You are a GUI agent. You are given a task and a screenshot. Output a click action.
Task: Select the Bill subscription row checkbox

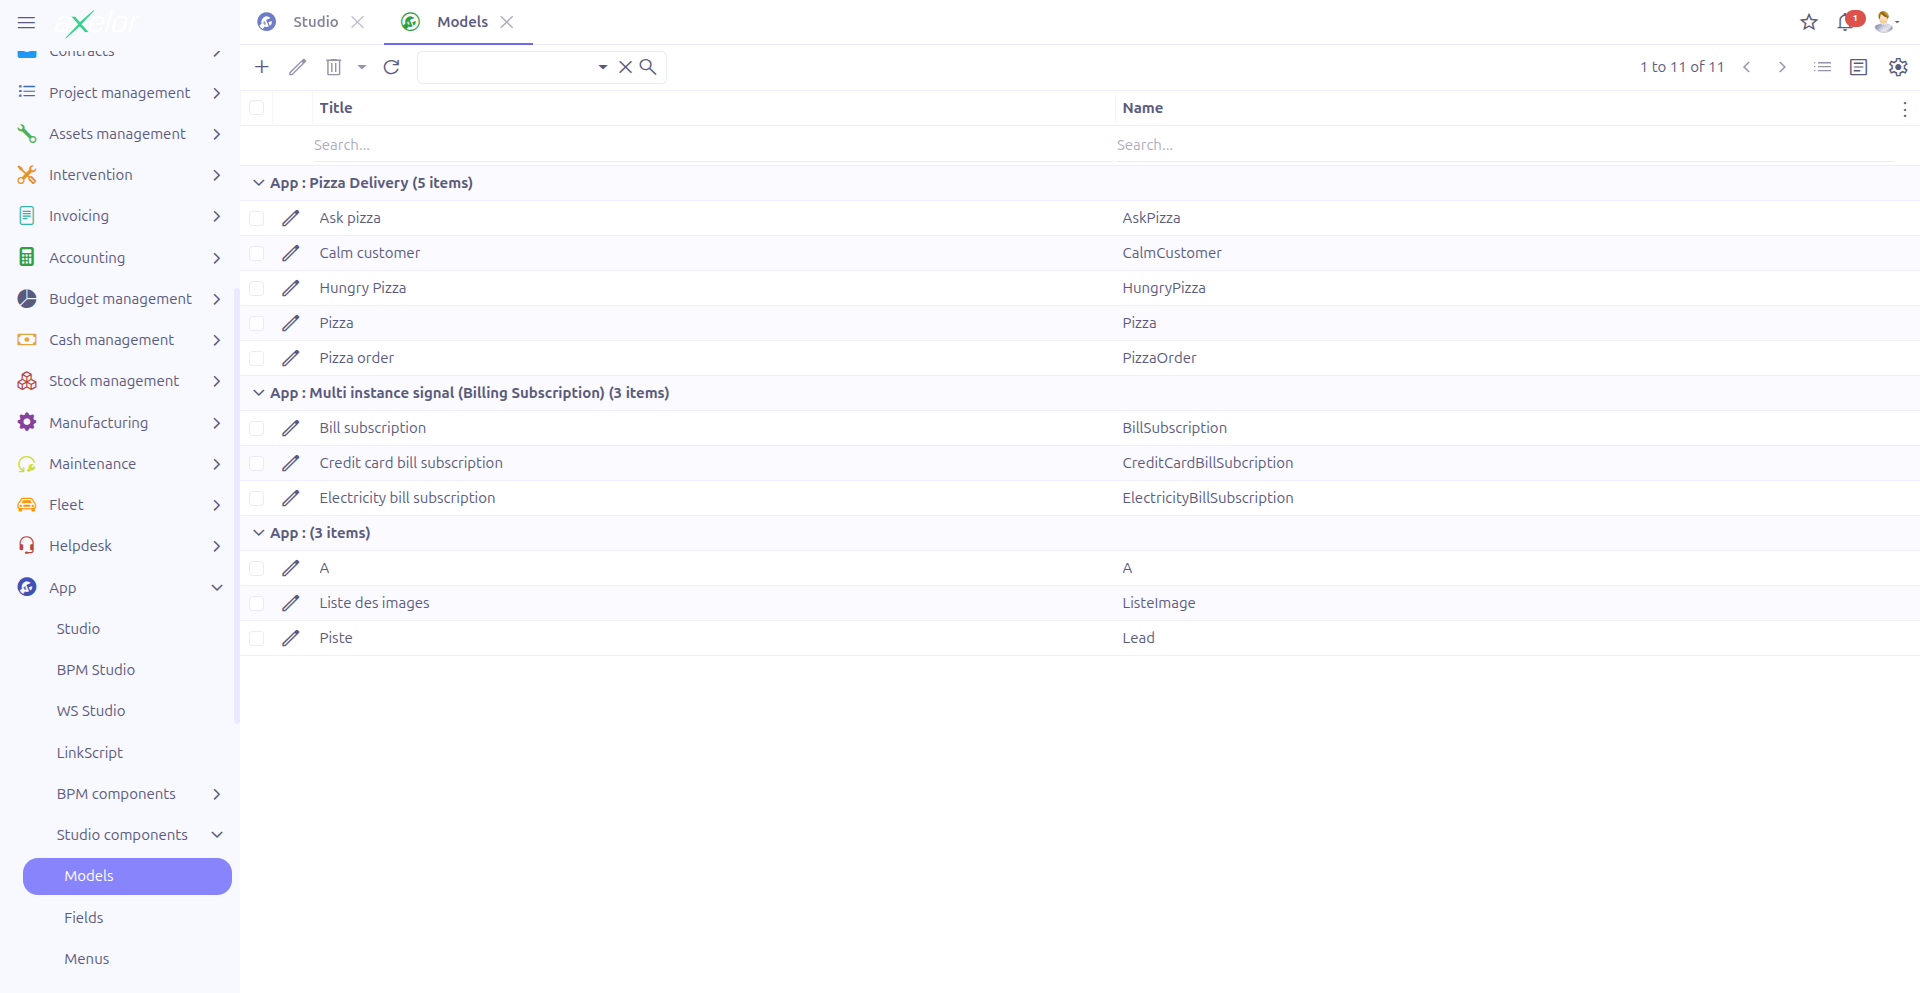coord(257,428)
